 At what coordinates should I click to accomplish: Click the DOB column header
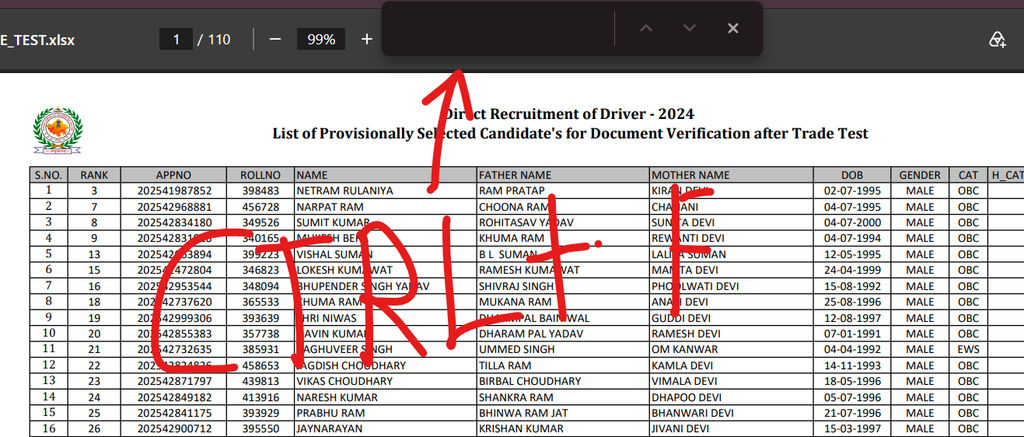pyautogui.click(x=852, y=175)
